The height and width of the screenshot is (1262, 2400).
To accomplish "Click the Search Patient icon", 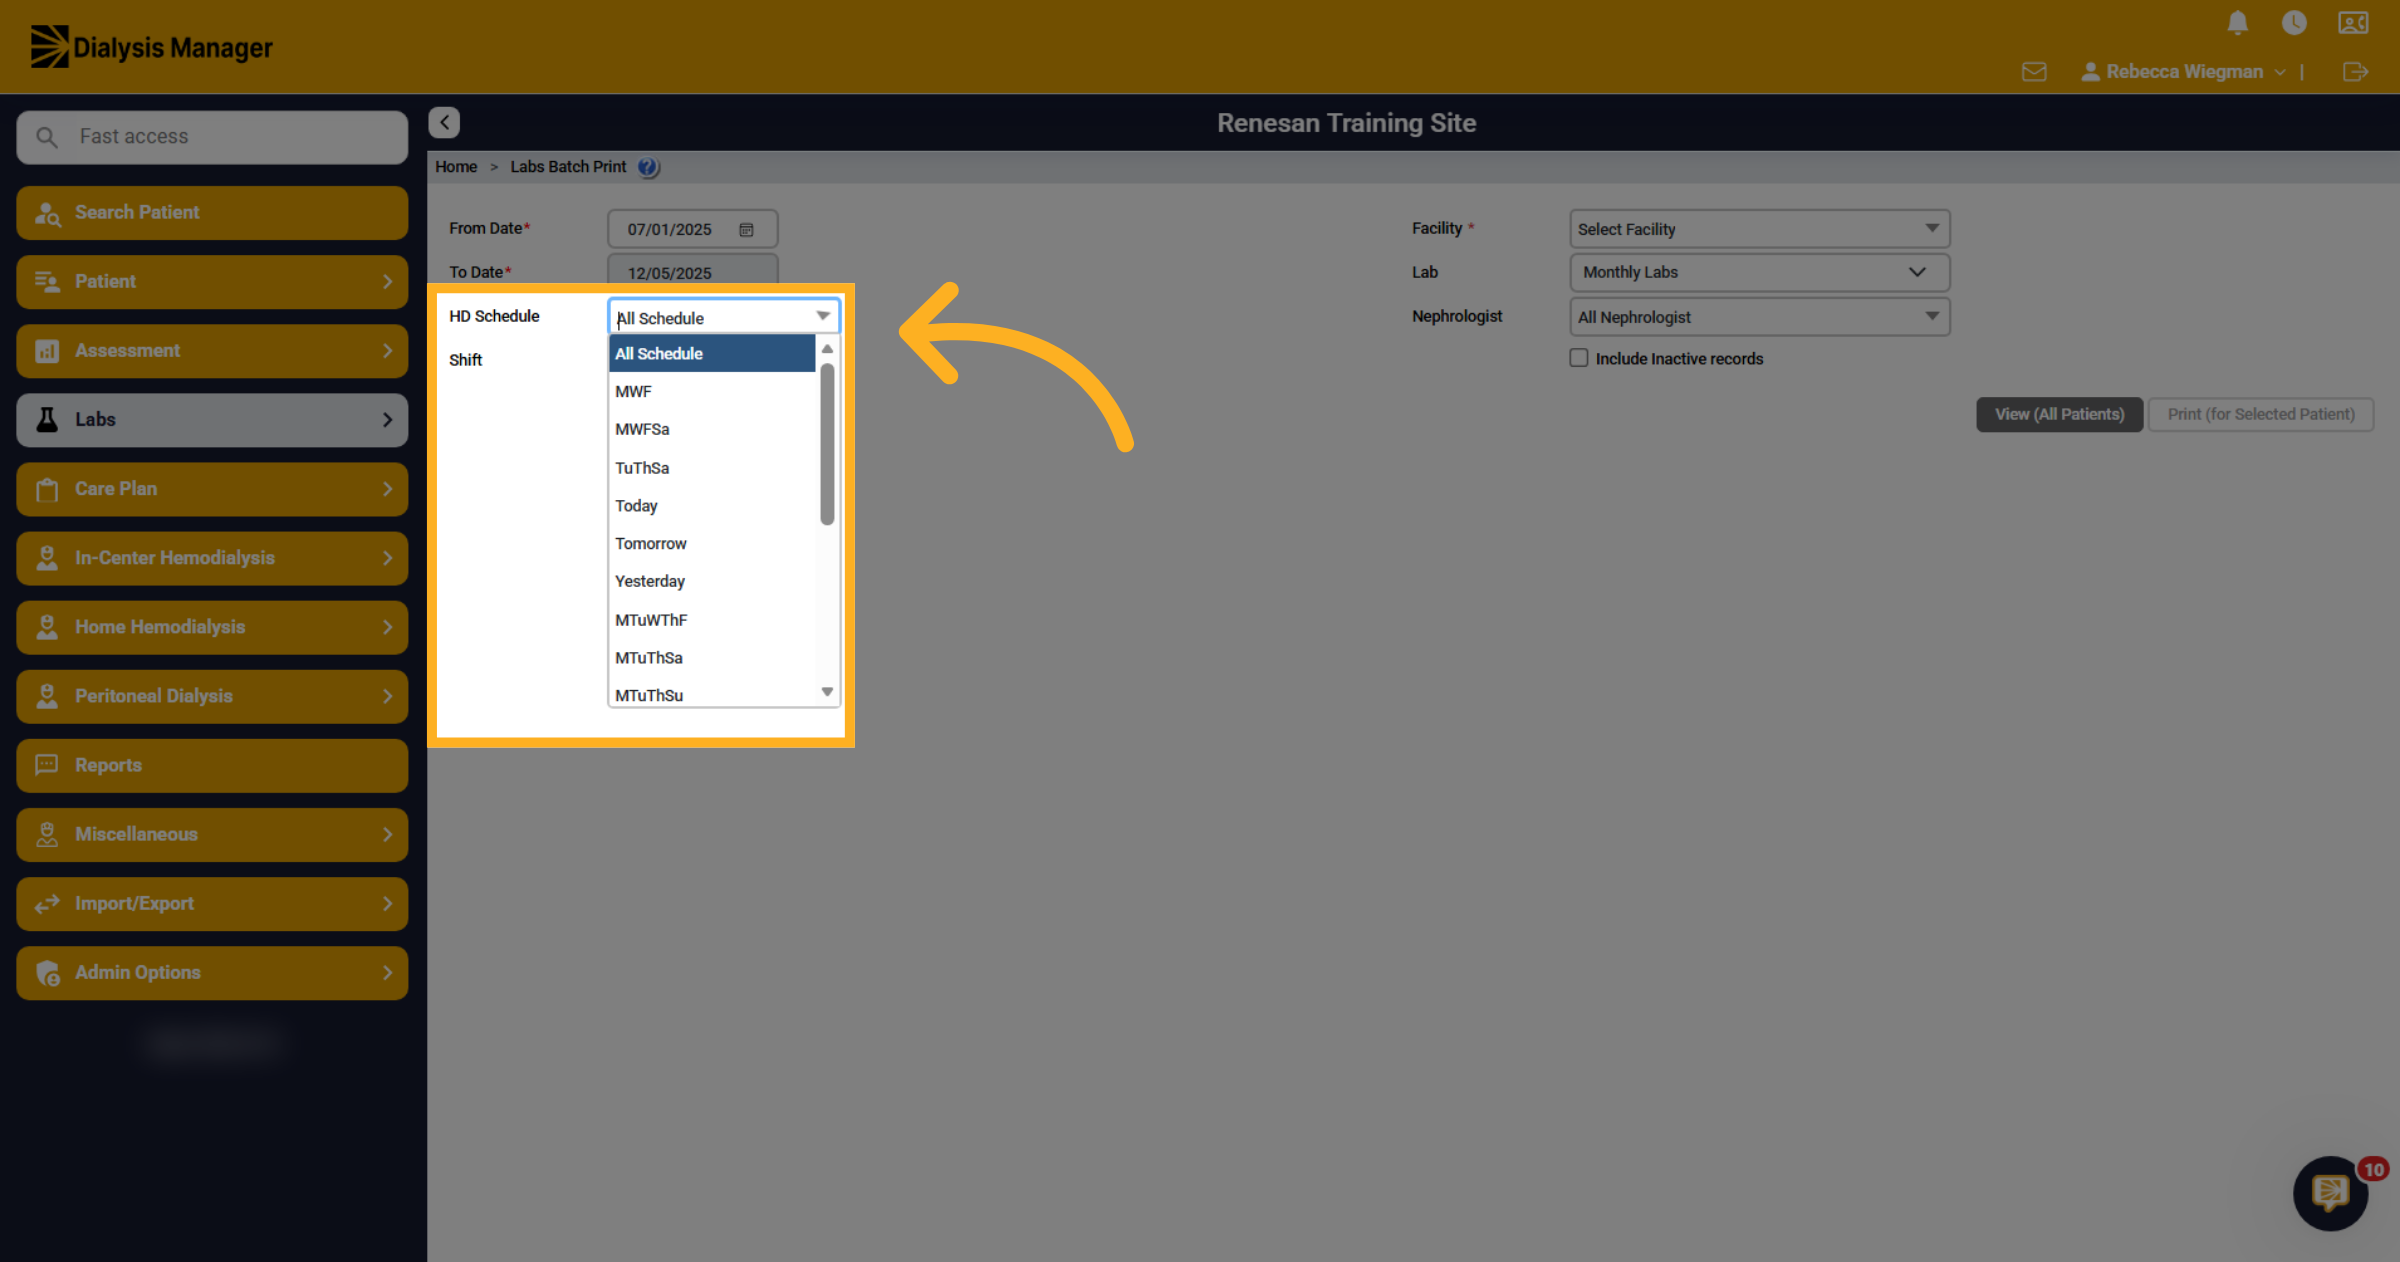I will (47, 213).
